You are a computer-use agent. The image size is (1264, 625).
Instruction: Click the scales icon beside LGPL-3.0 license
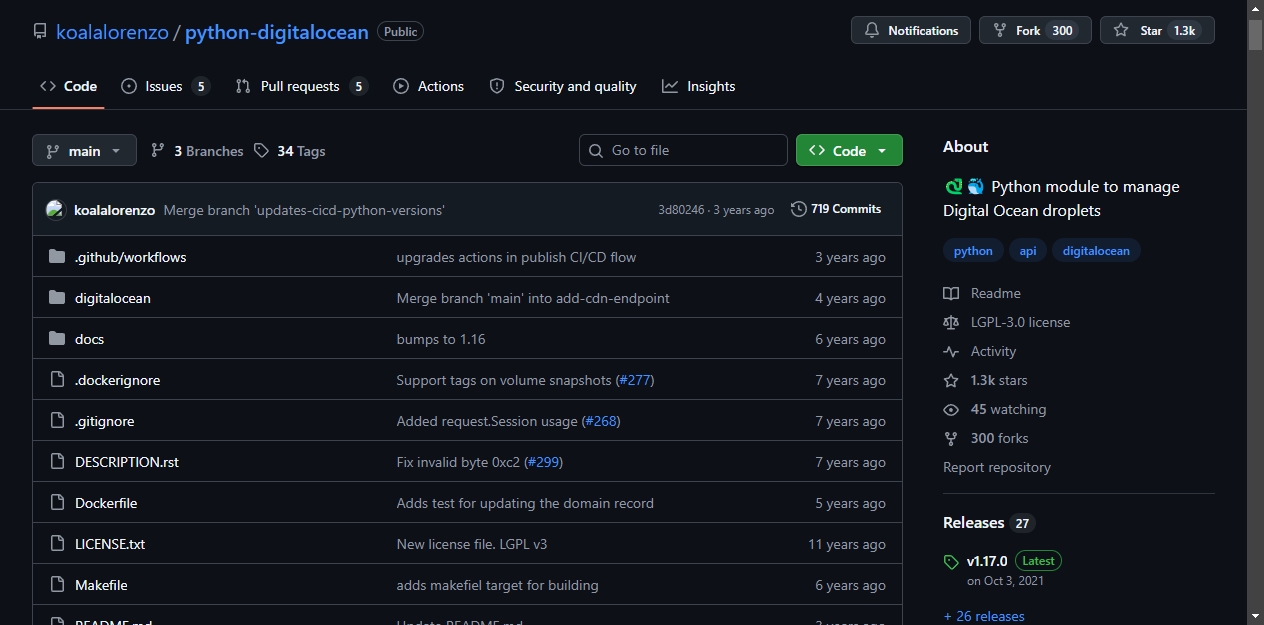[x=951, y=322]
